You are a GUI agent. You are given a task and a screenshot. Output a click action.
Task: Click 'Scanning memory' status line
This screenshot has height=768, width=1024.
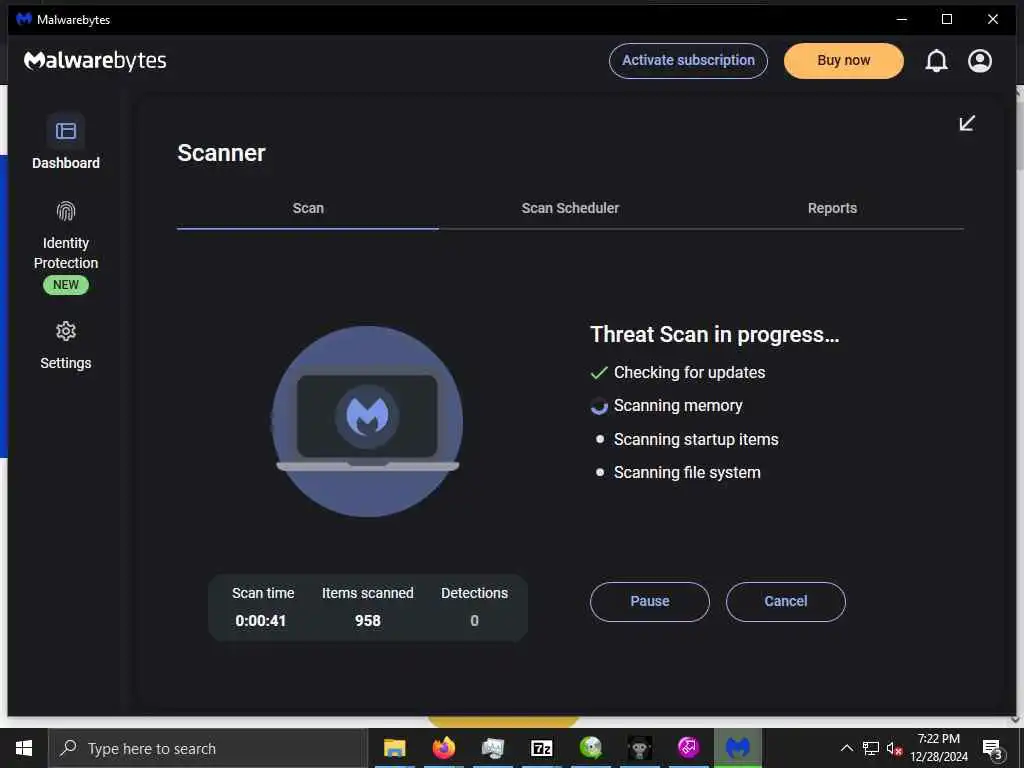point(678,406)
